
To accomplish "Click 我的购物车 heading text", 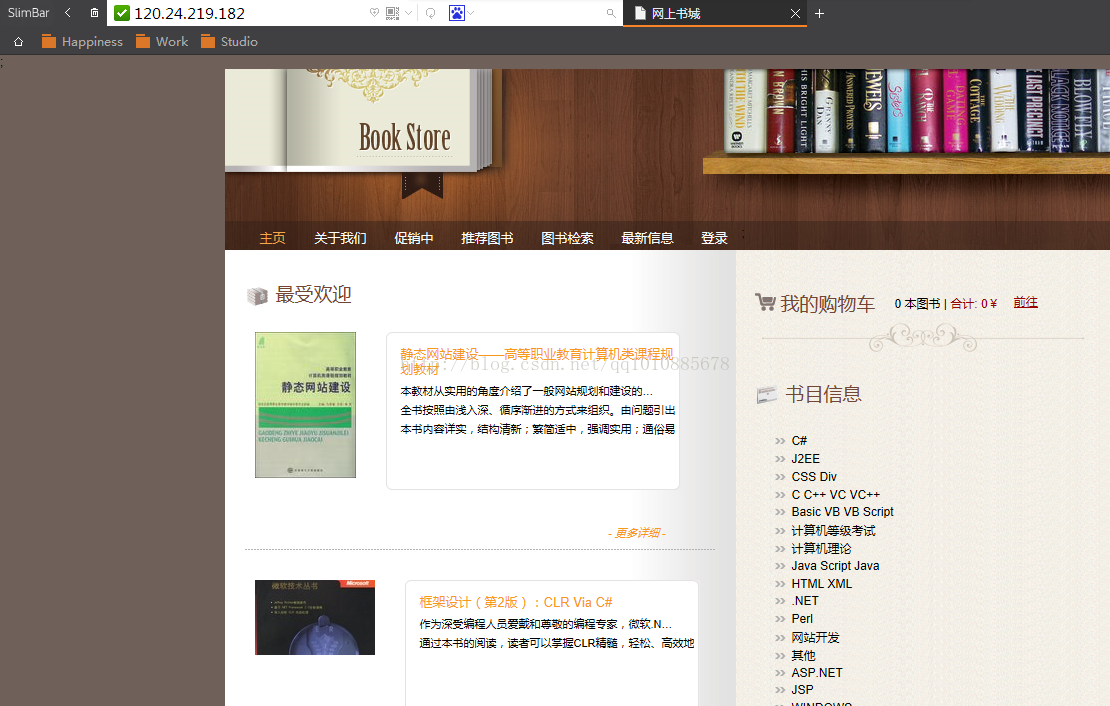I will point(828,304).
